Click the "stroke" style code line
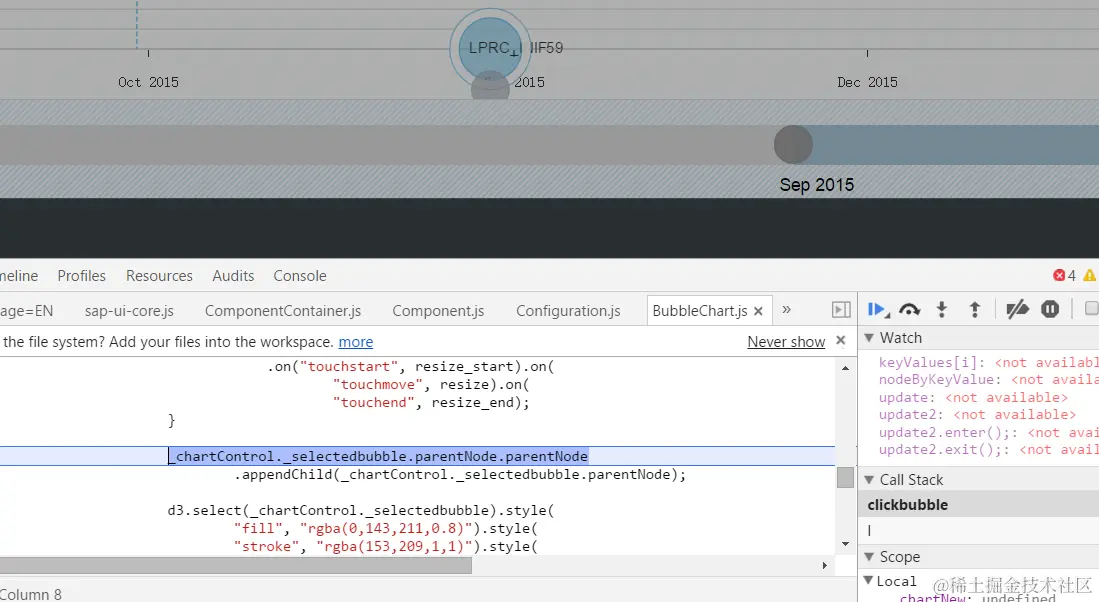 click(x=385, y=547)
